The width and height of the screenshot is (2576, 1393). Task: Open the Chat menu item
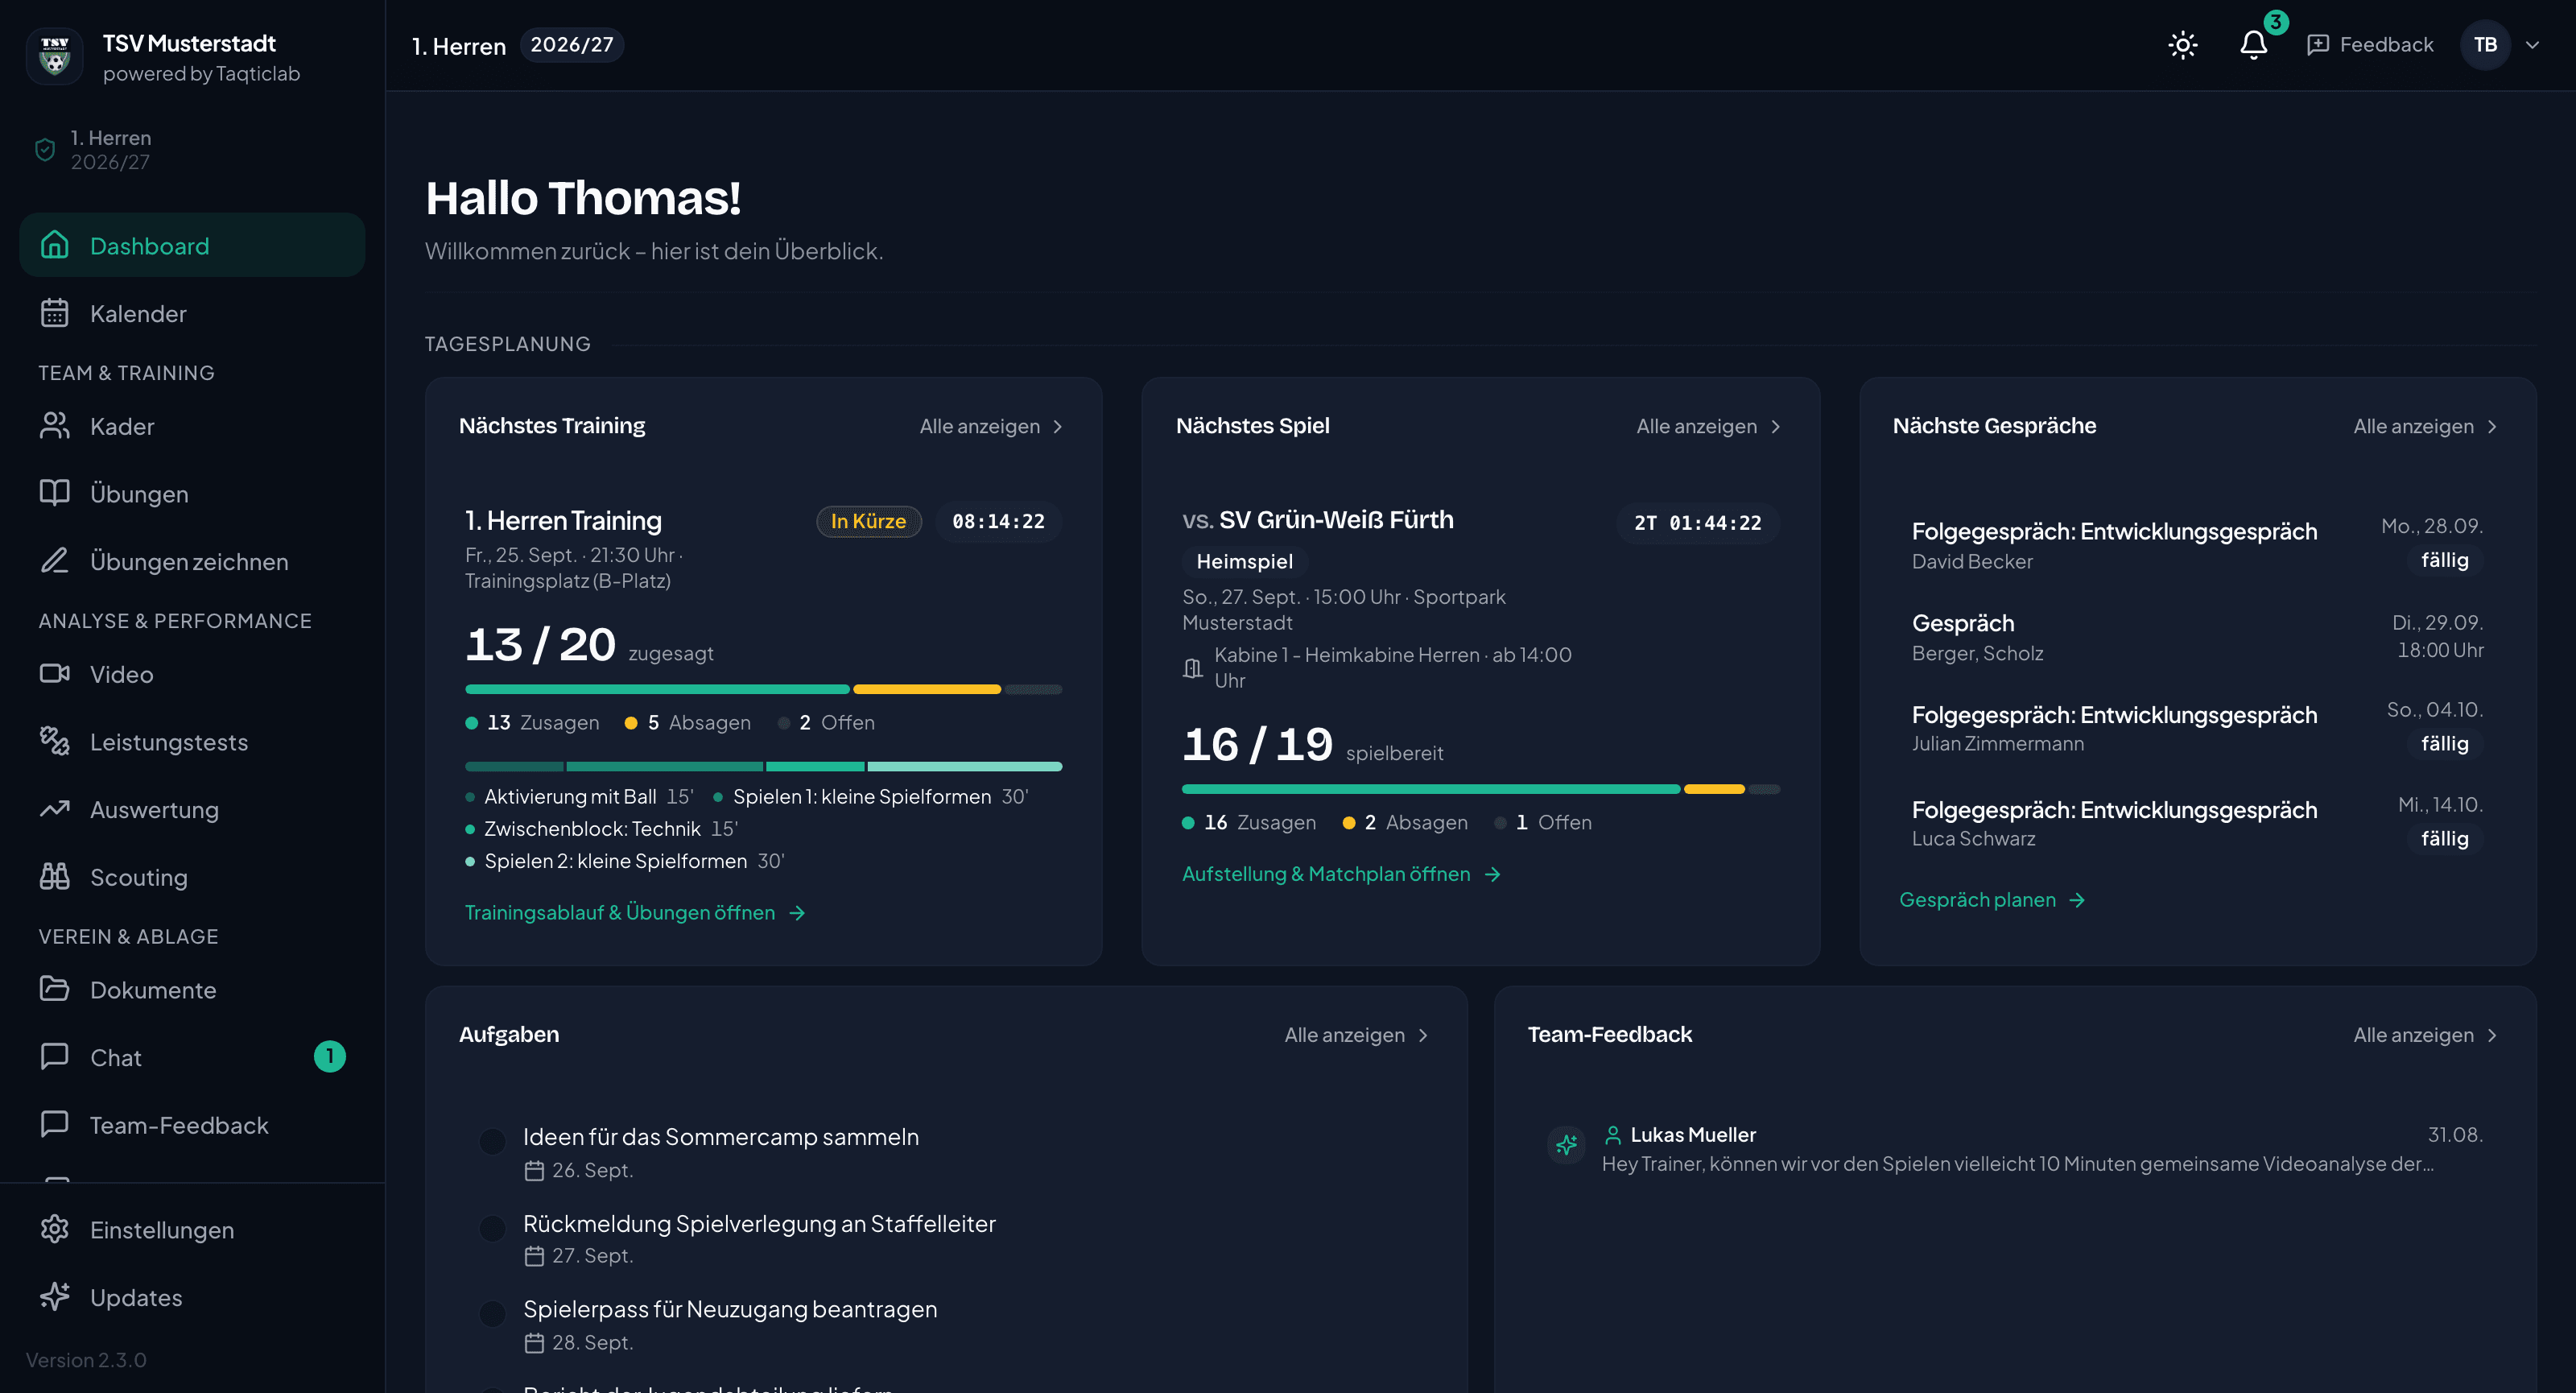pyautogui.click(x=192, y=1057)
